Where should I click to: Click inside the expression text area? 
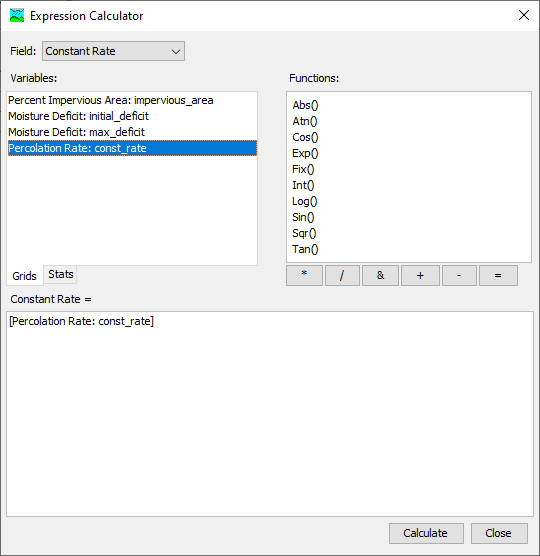click(x=270, y=414)
